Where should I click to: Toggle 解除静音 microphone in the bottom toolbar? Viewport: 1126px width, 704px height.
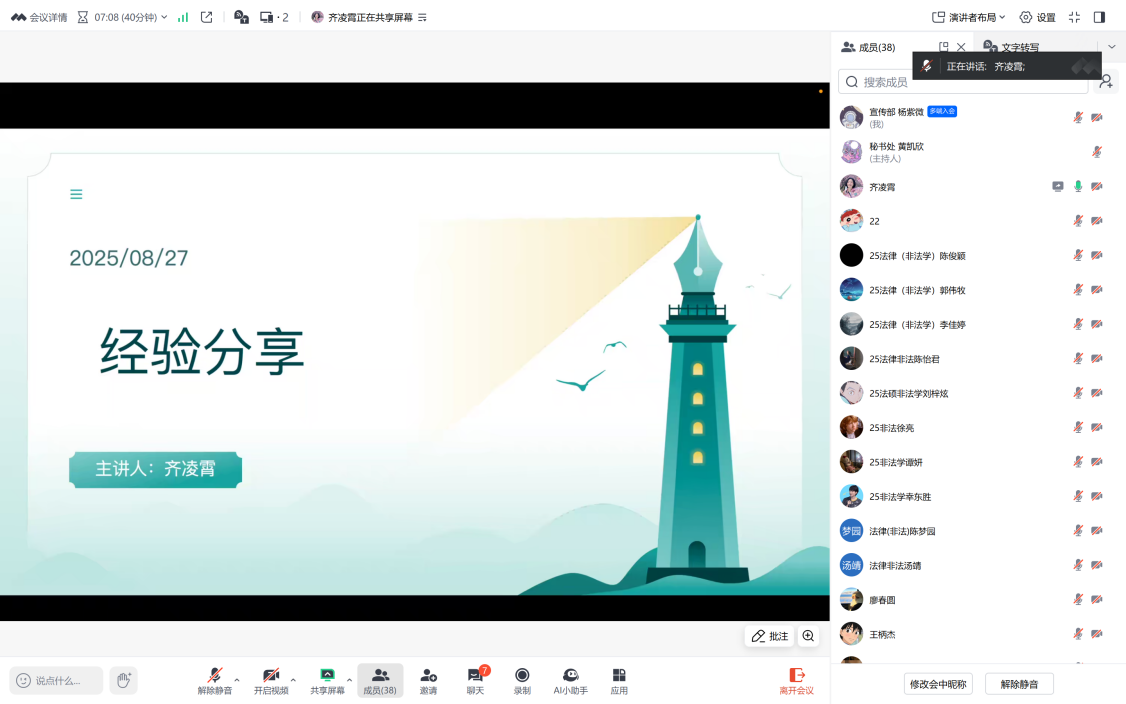pyautogui.click(x=214, y=676)
